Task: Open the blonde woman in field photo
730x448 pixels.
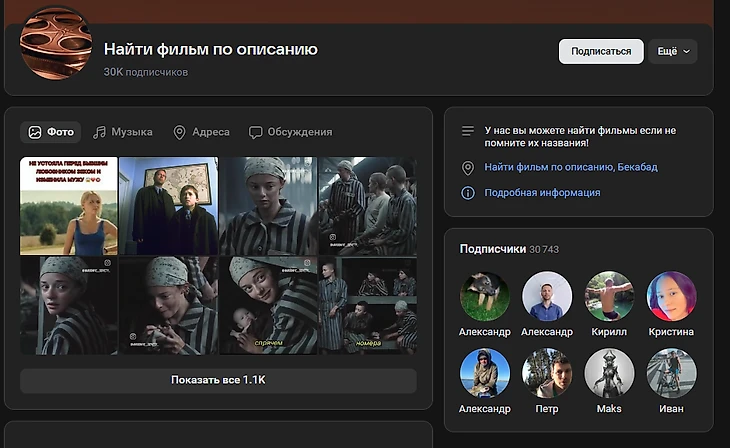Action: point(69,206)
